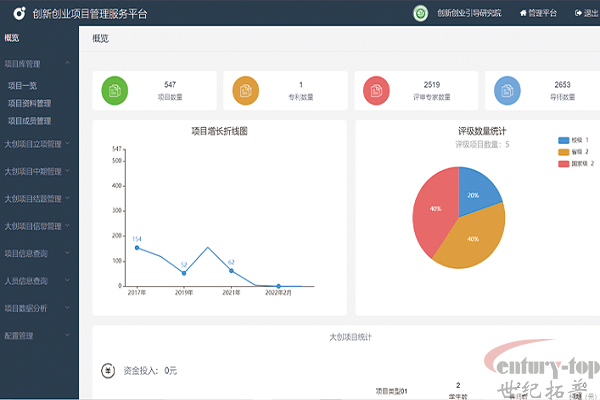This screenshot has height=400, width=600.
Task: Toggle 省级 orange legend swatch
Action: click(564, 152)
